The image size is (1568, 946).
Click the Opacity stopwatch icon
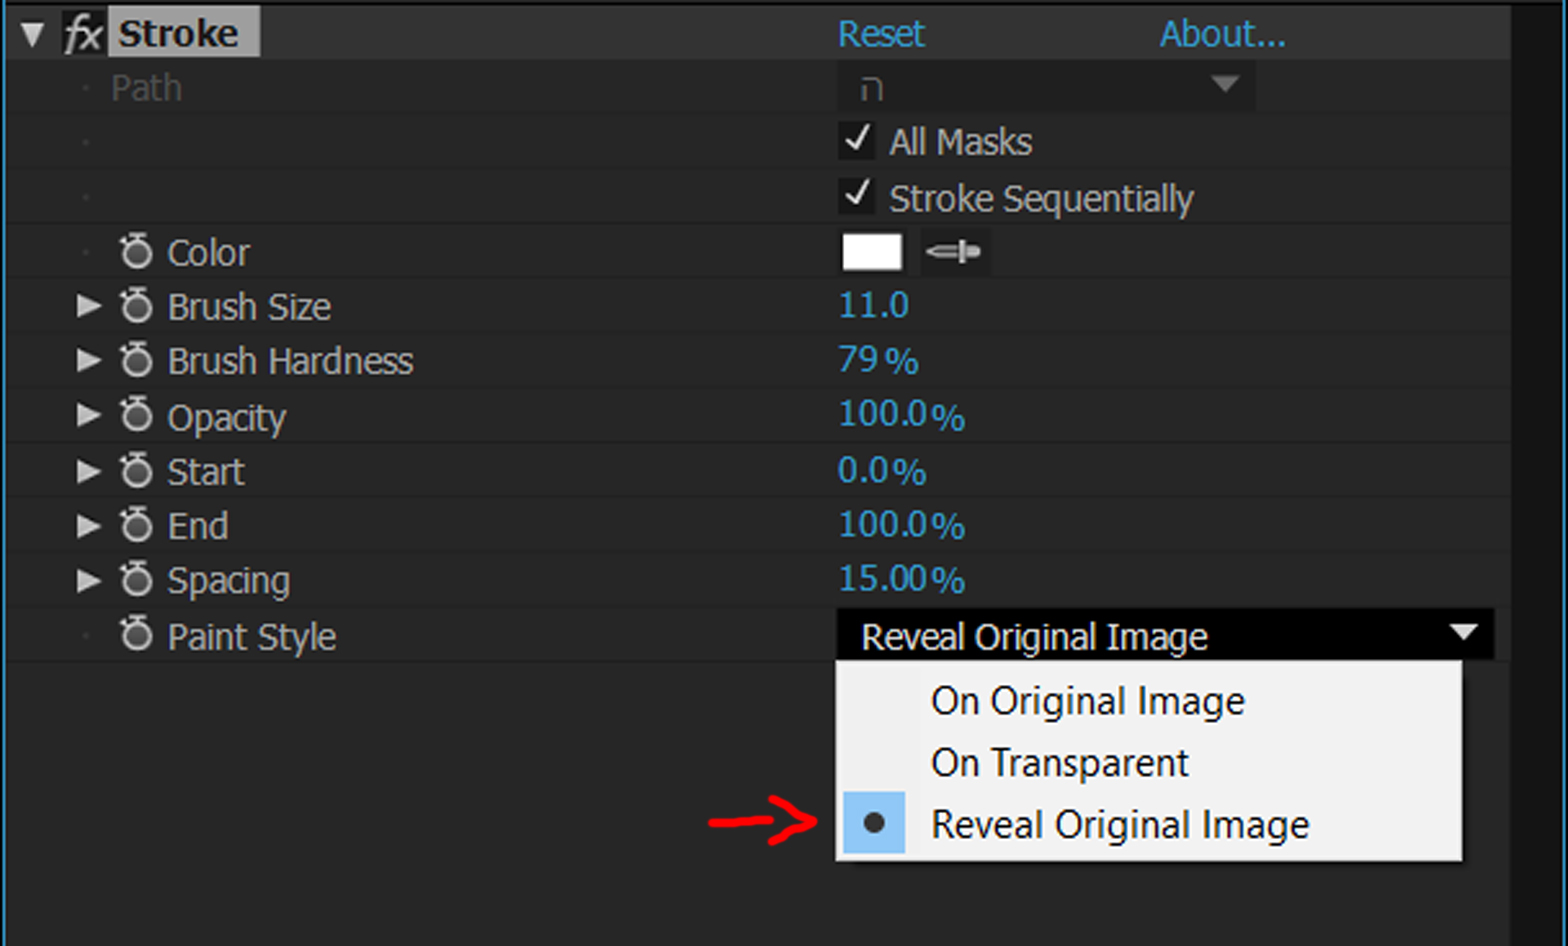coord(136,415)
